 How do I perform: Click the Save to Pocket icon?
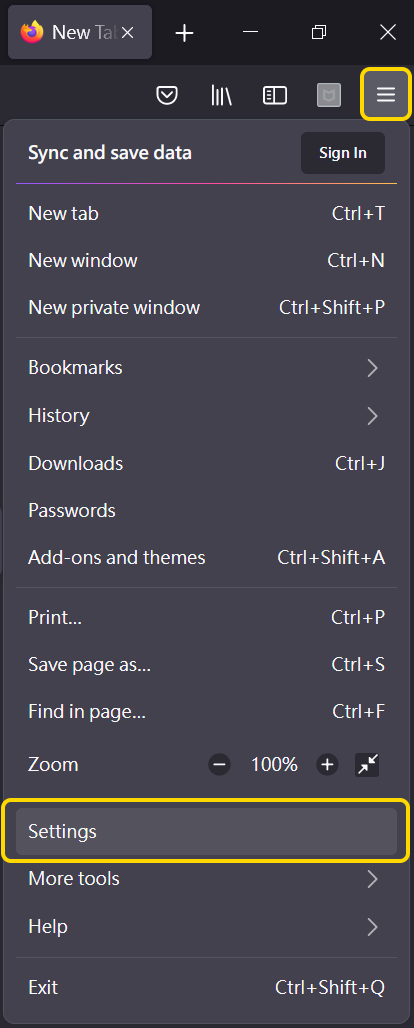click(x=167, y=96)
